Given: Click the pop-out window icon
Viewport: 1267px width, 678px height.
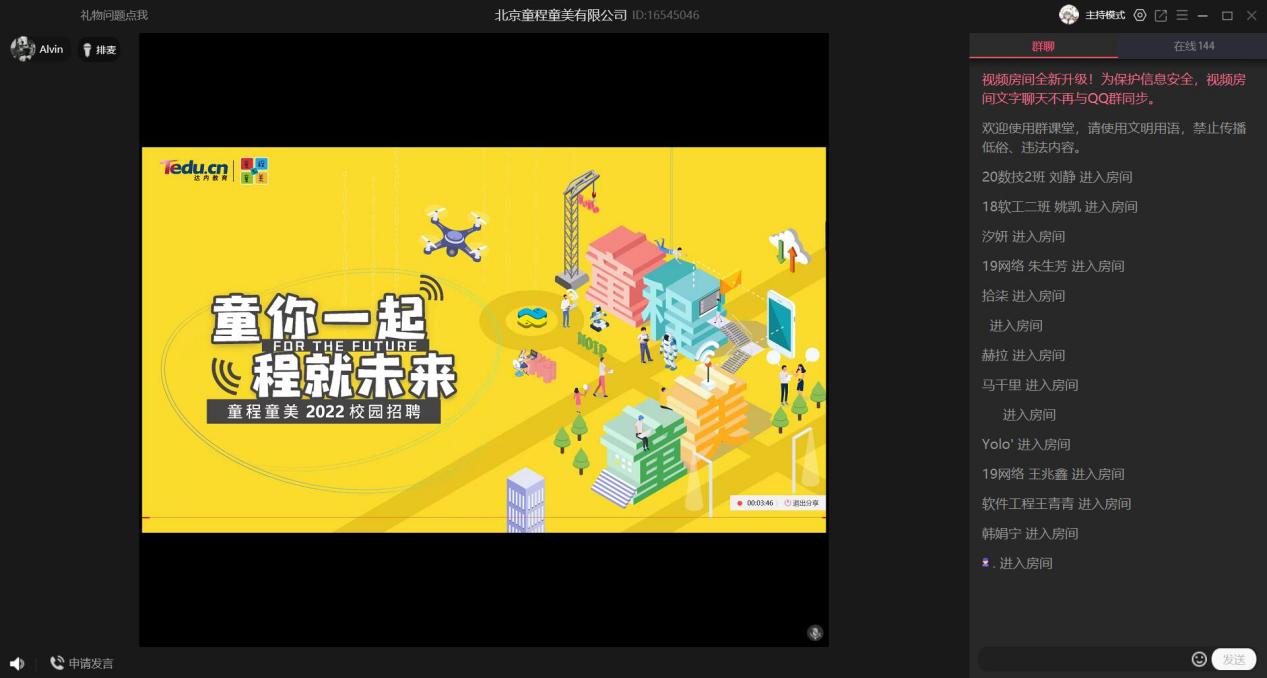Looking at the screenshot, I should [1161, 15].
